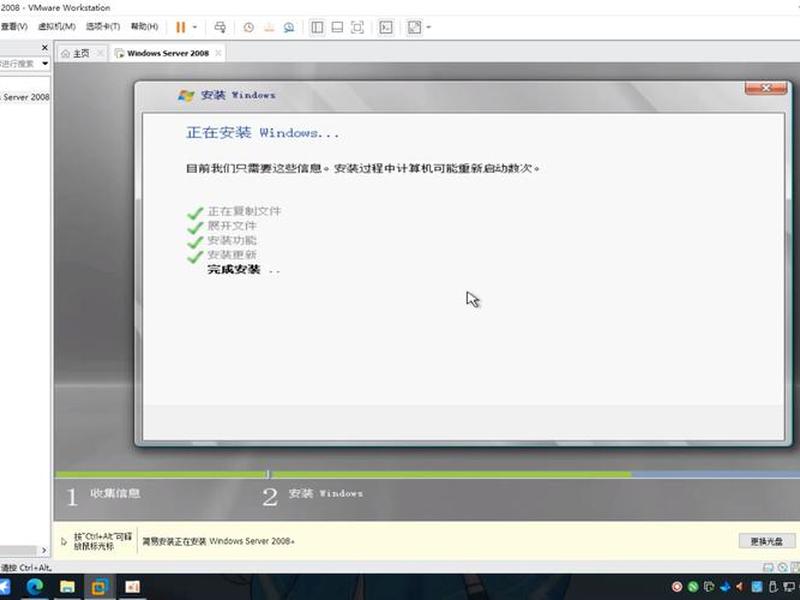Click the 完成安装 step

(234, 269)
